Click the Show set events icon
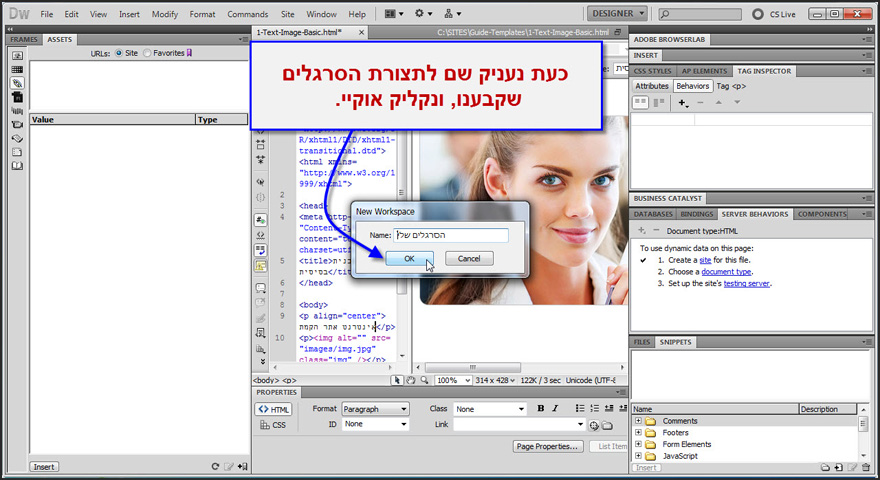 click(640, 102)
